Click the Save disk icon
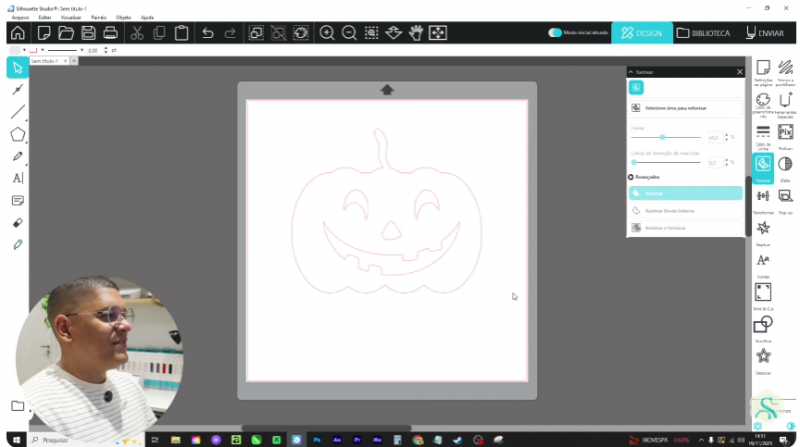Viewport: 800px width, 447px height. [88, 33]
